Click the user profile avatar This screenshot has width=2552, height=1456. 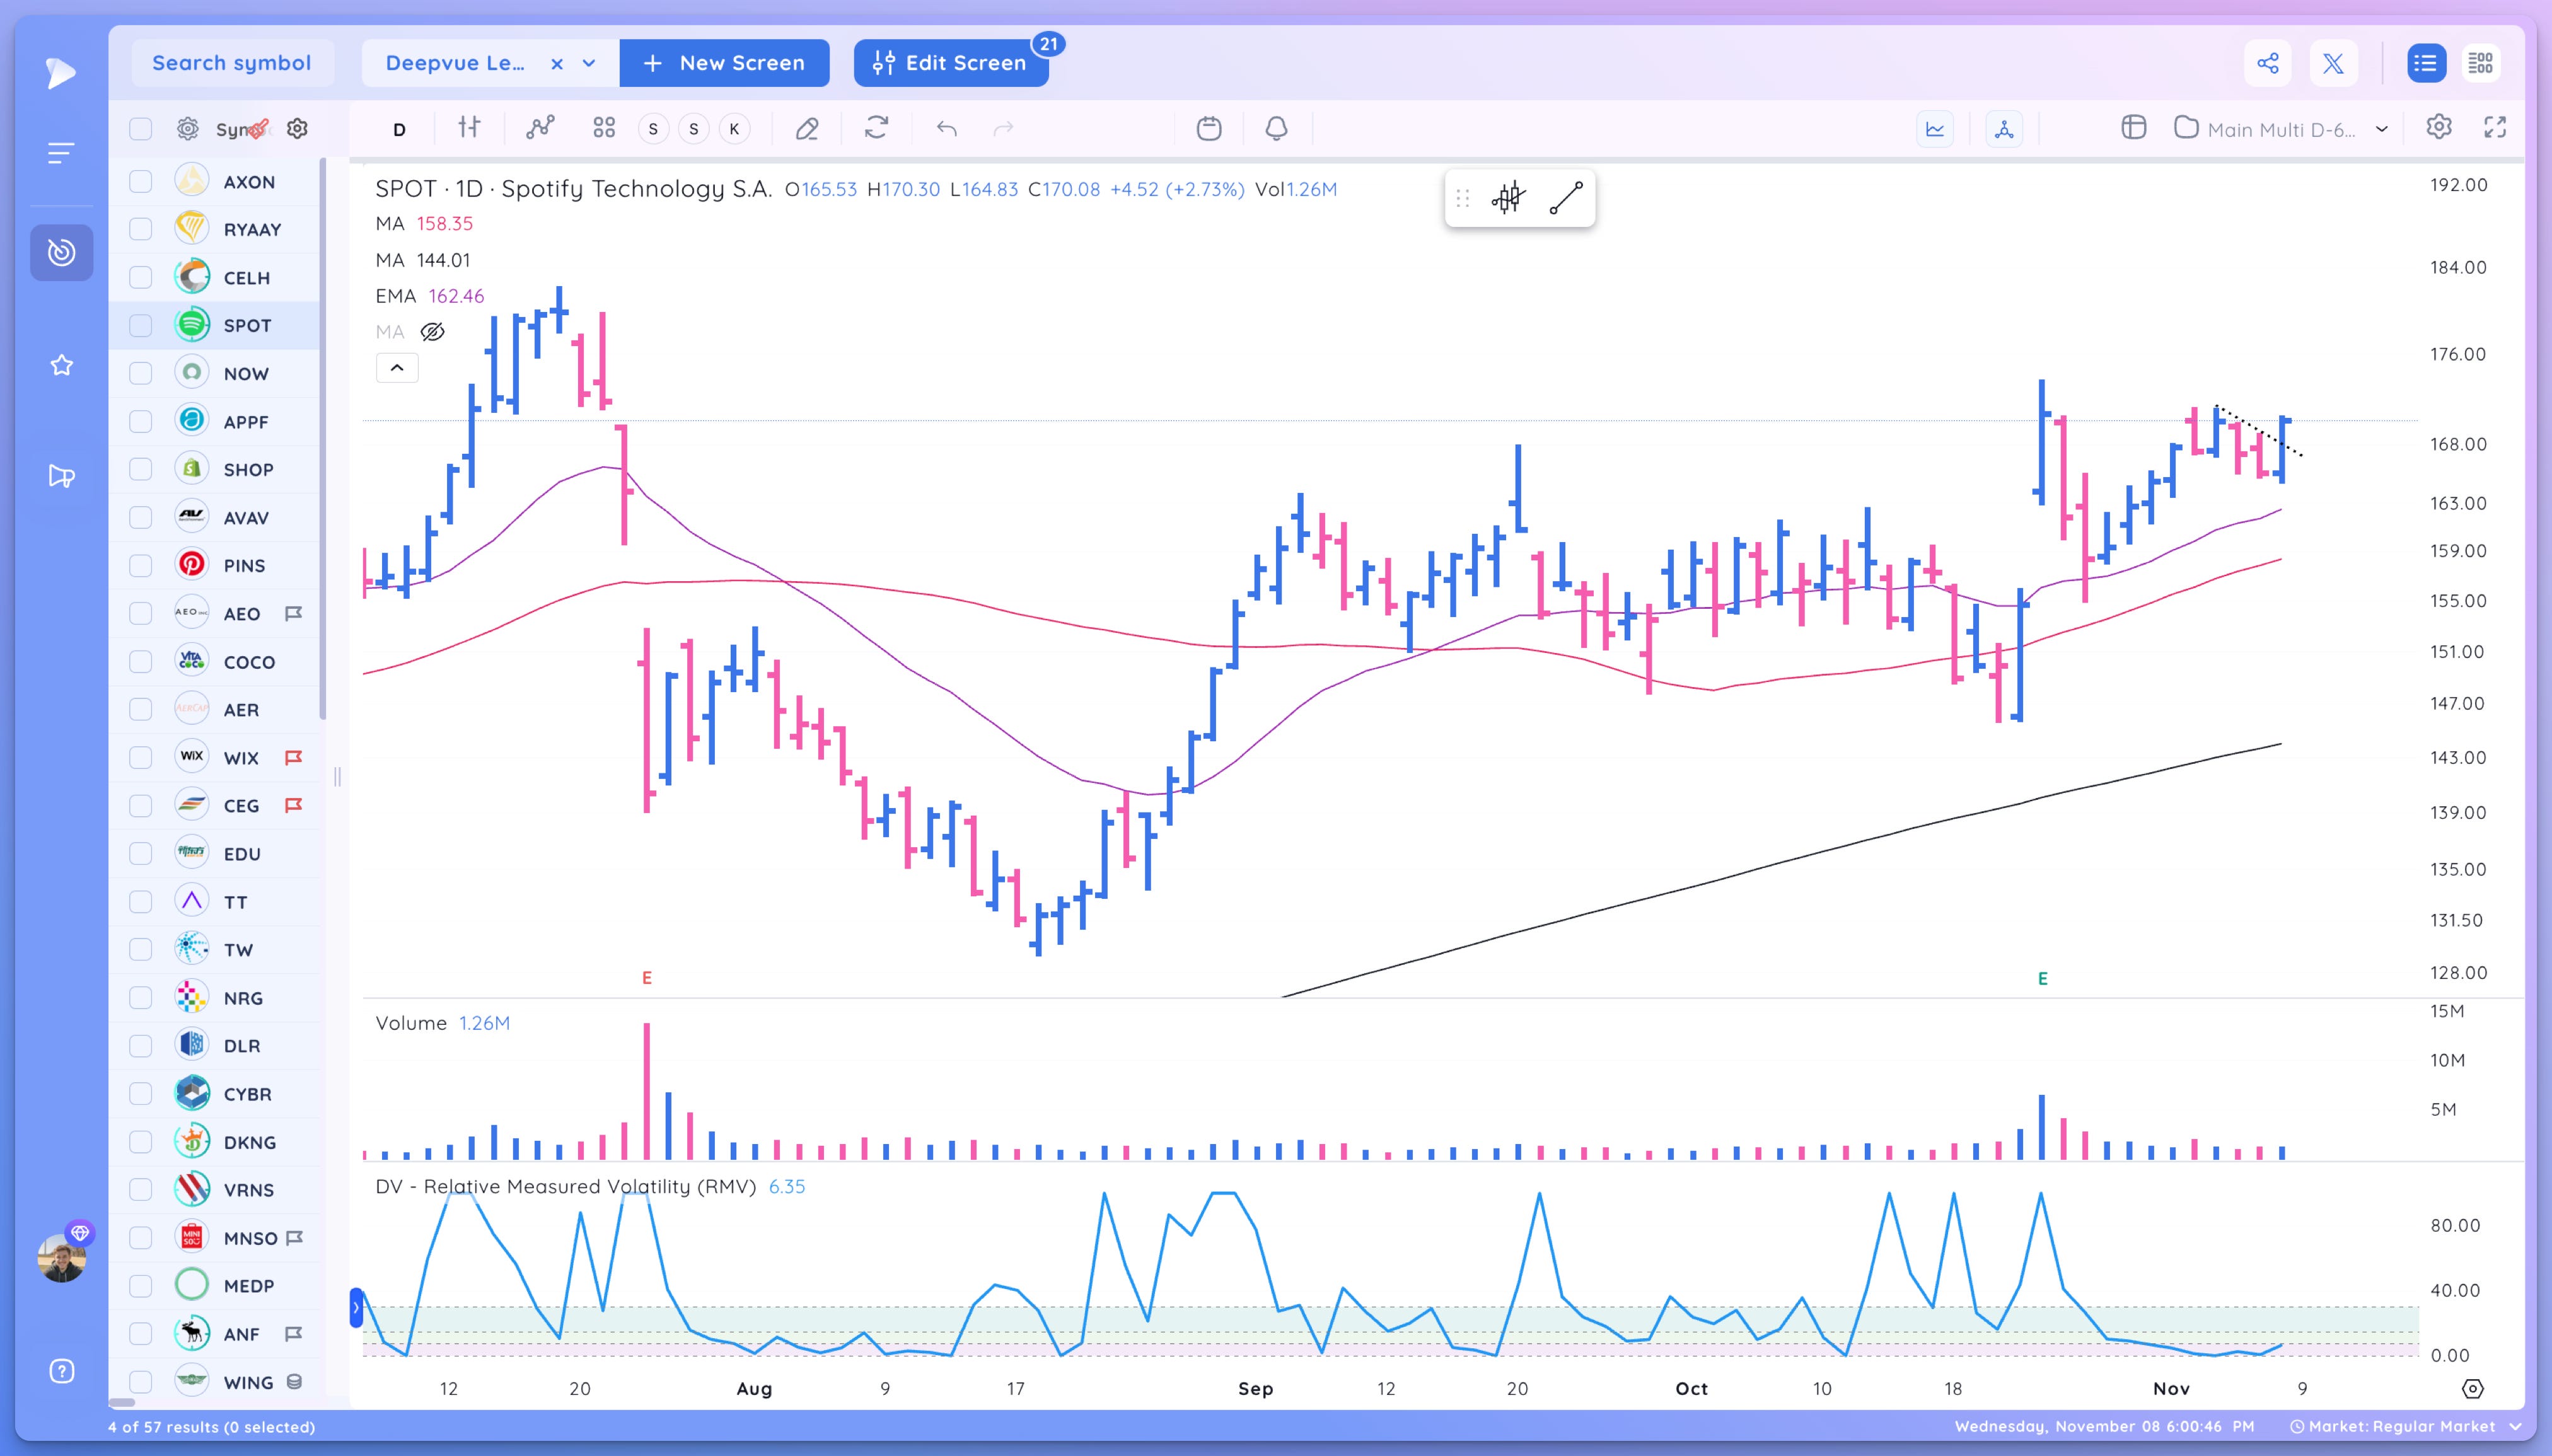click(x=61, y=1257)
